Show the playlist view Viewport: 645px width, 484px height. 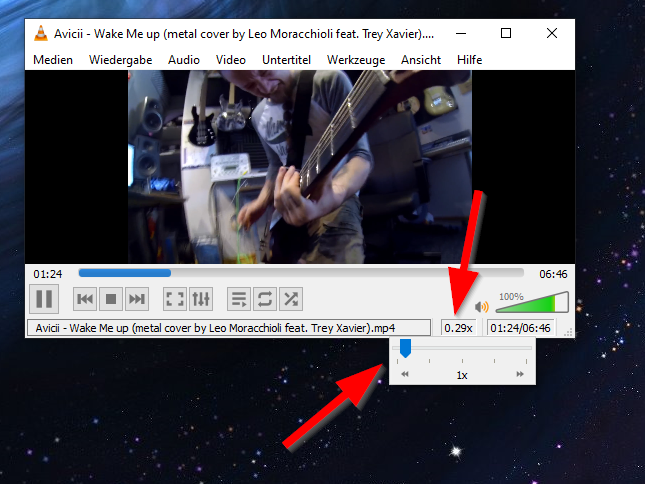pyautogui.click(x=239, y=299)
